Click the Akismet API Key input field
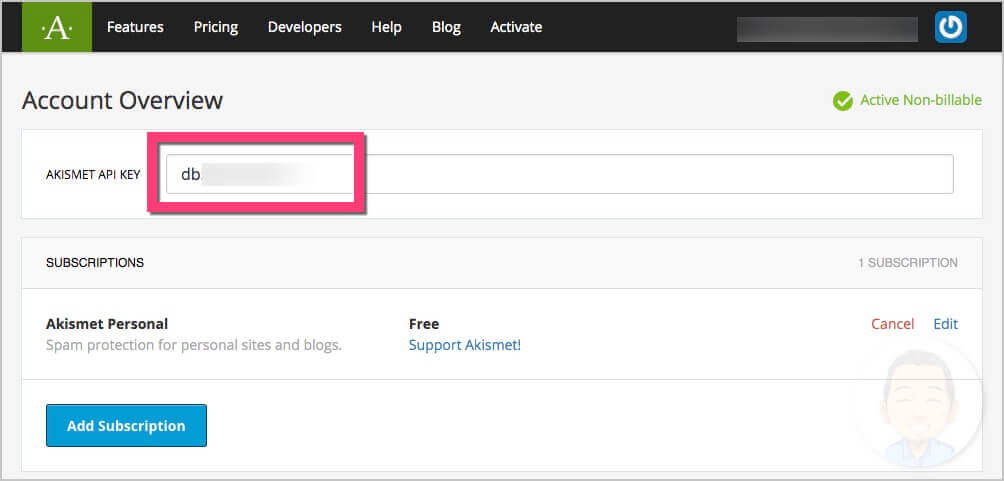This screenshot has width=1004, height=481. coord(560,174)
